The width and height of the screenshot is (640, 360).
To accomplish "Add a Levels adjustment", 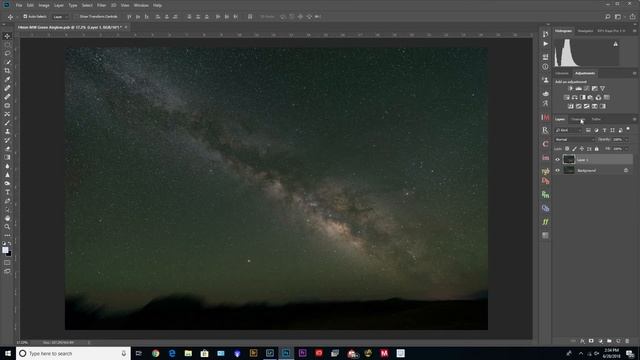I will [x=579, y=89].
